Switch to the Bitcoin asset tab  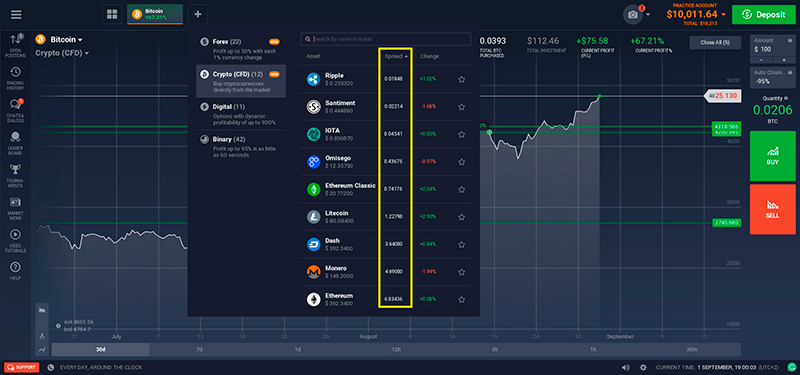[155, 14]
